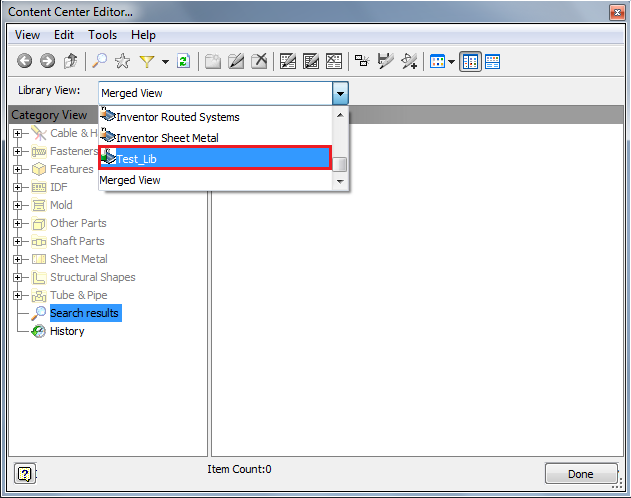Select Inventor Routed Systems library
The image size is (631, 498).
point(215,117)
